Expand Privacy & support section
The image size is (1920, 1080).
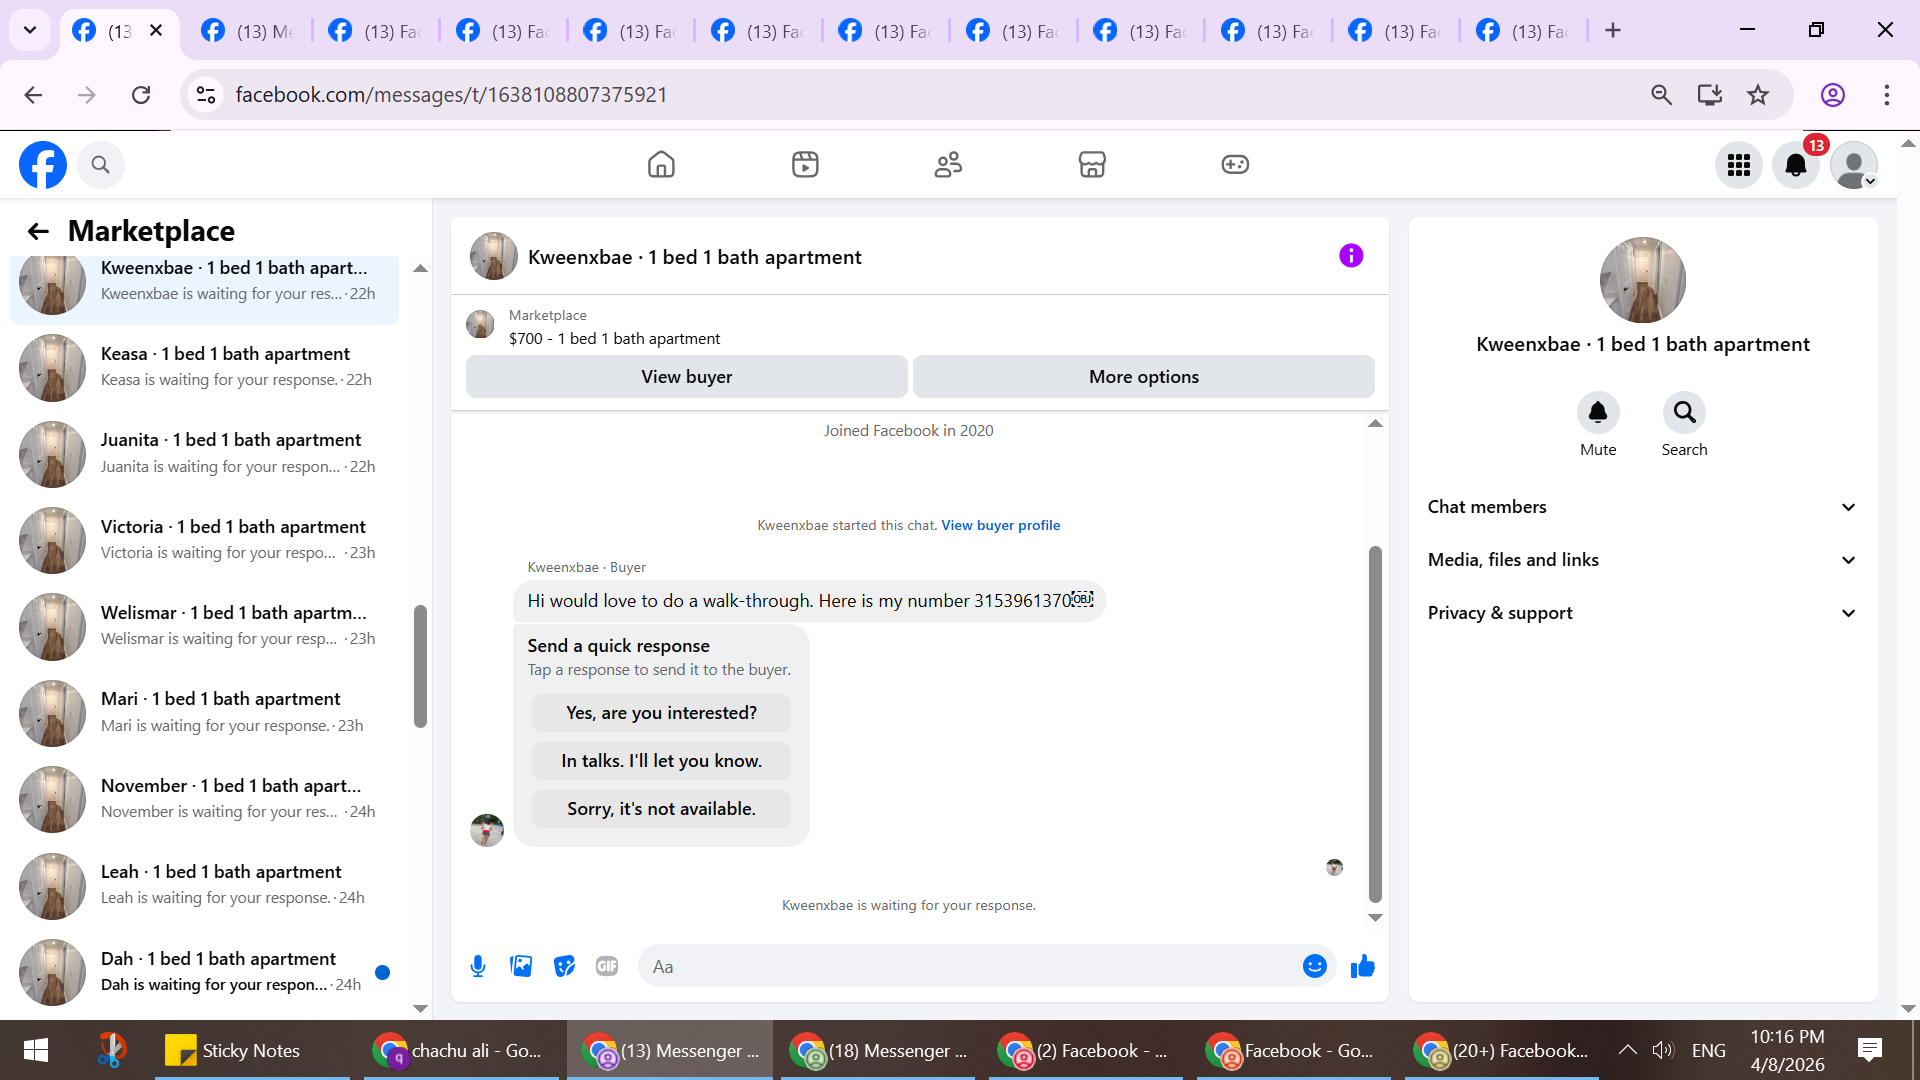click(x=1642, y=613)
